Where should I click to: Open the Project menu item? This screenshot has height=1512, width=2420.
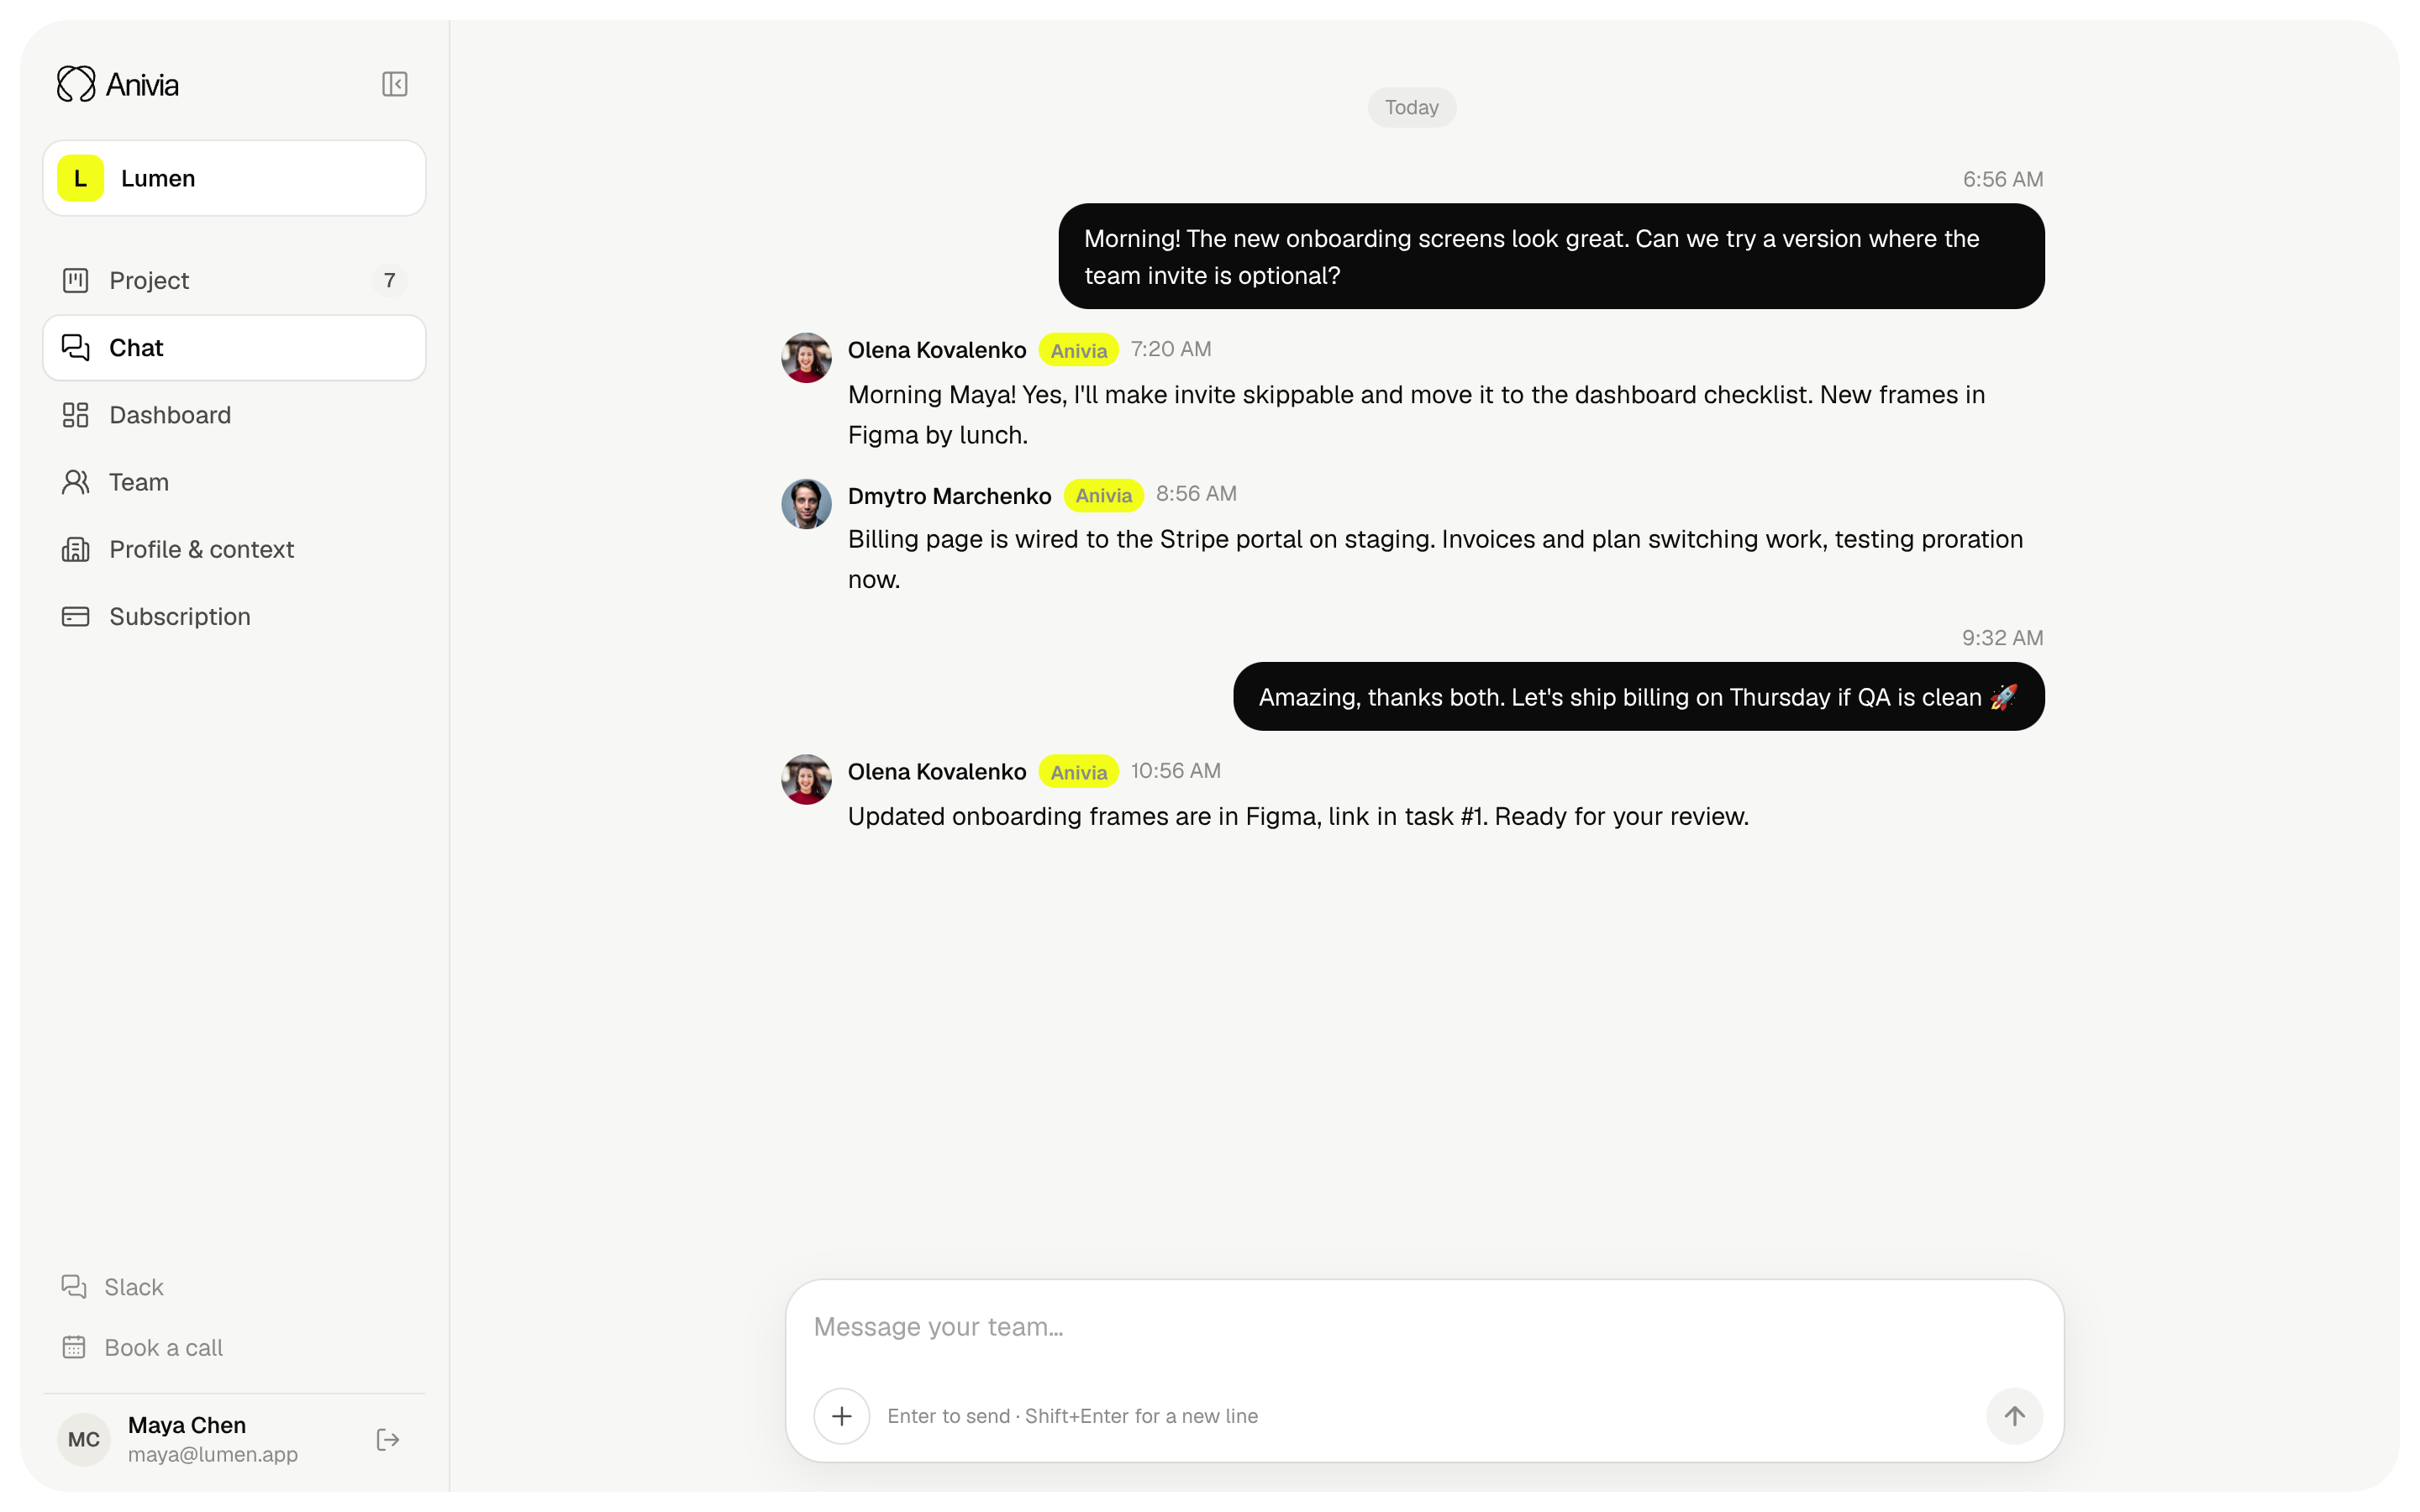coord(234,280)
